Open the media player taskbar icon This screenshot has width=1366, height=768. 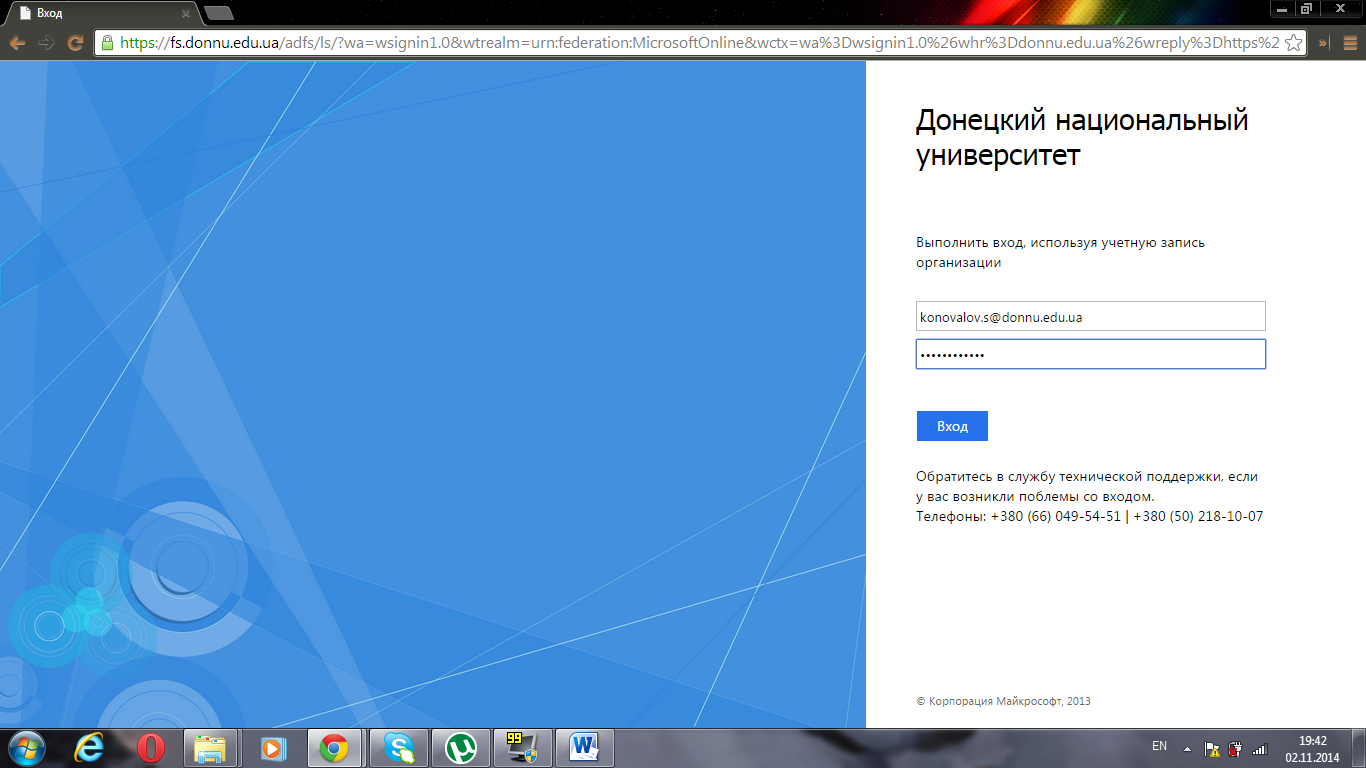coord(272,747)
